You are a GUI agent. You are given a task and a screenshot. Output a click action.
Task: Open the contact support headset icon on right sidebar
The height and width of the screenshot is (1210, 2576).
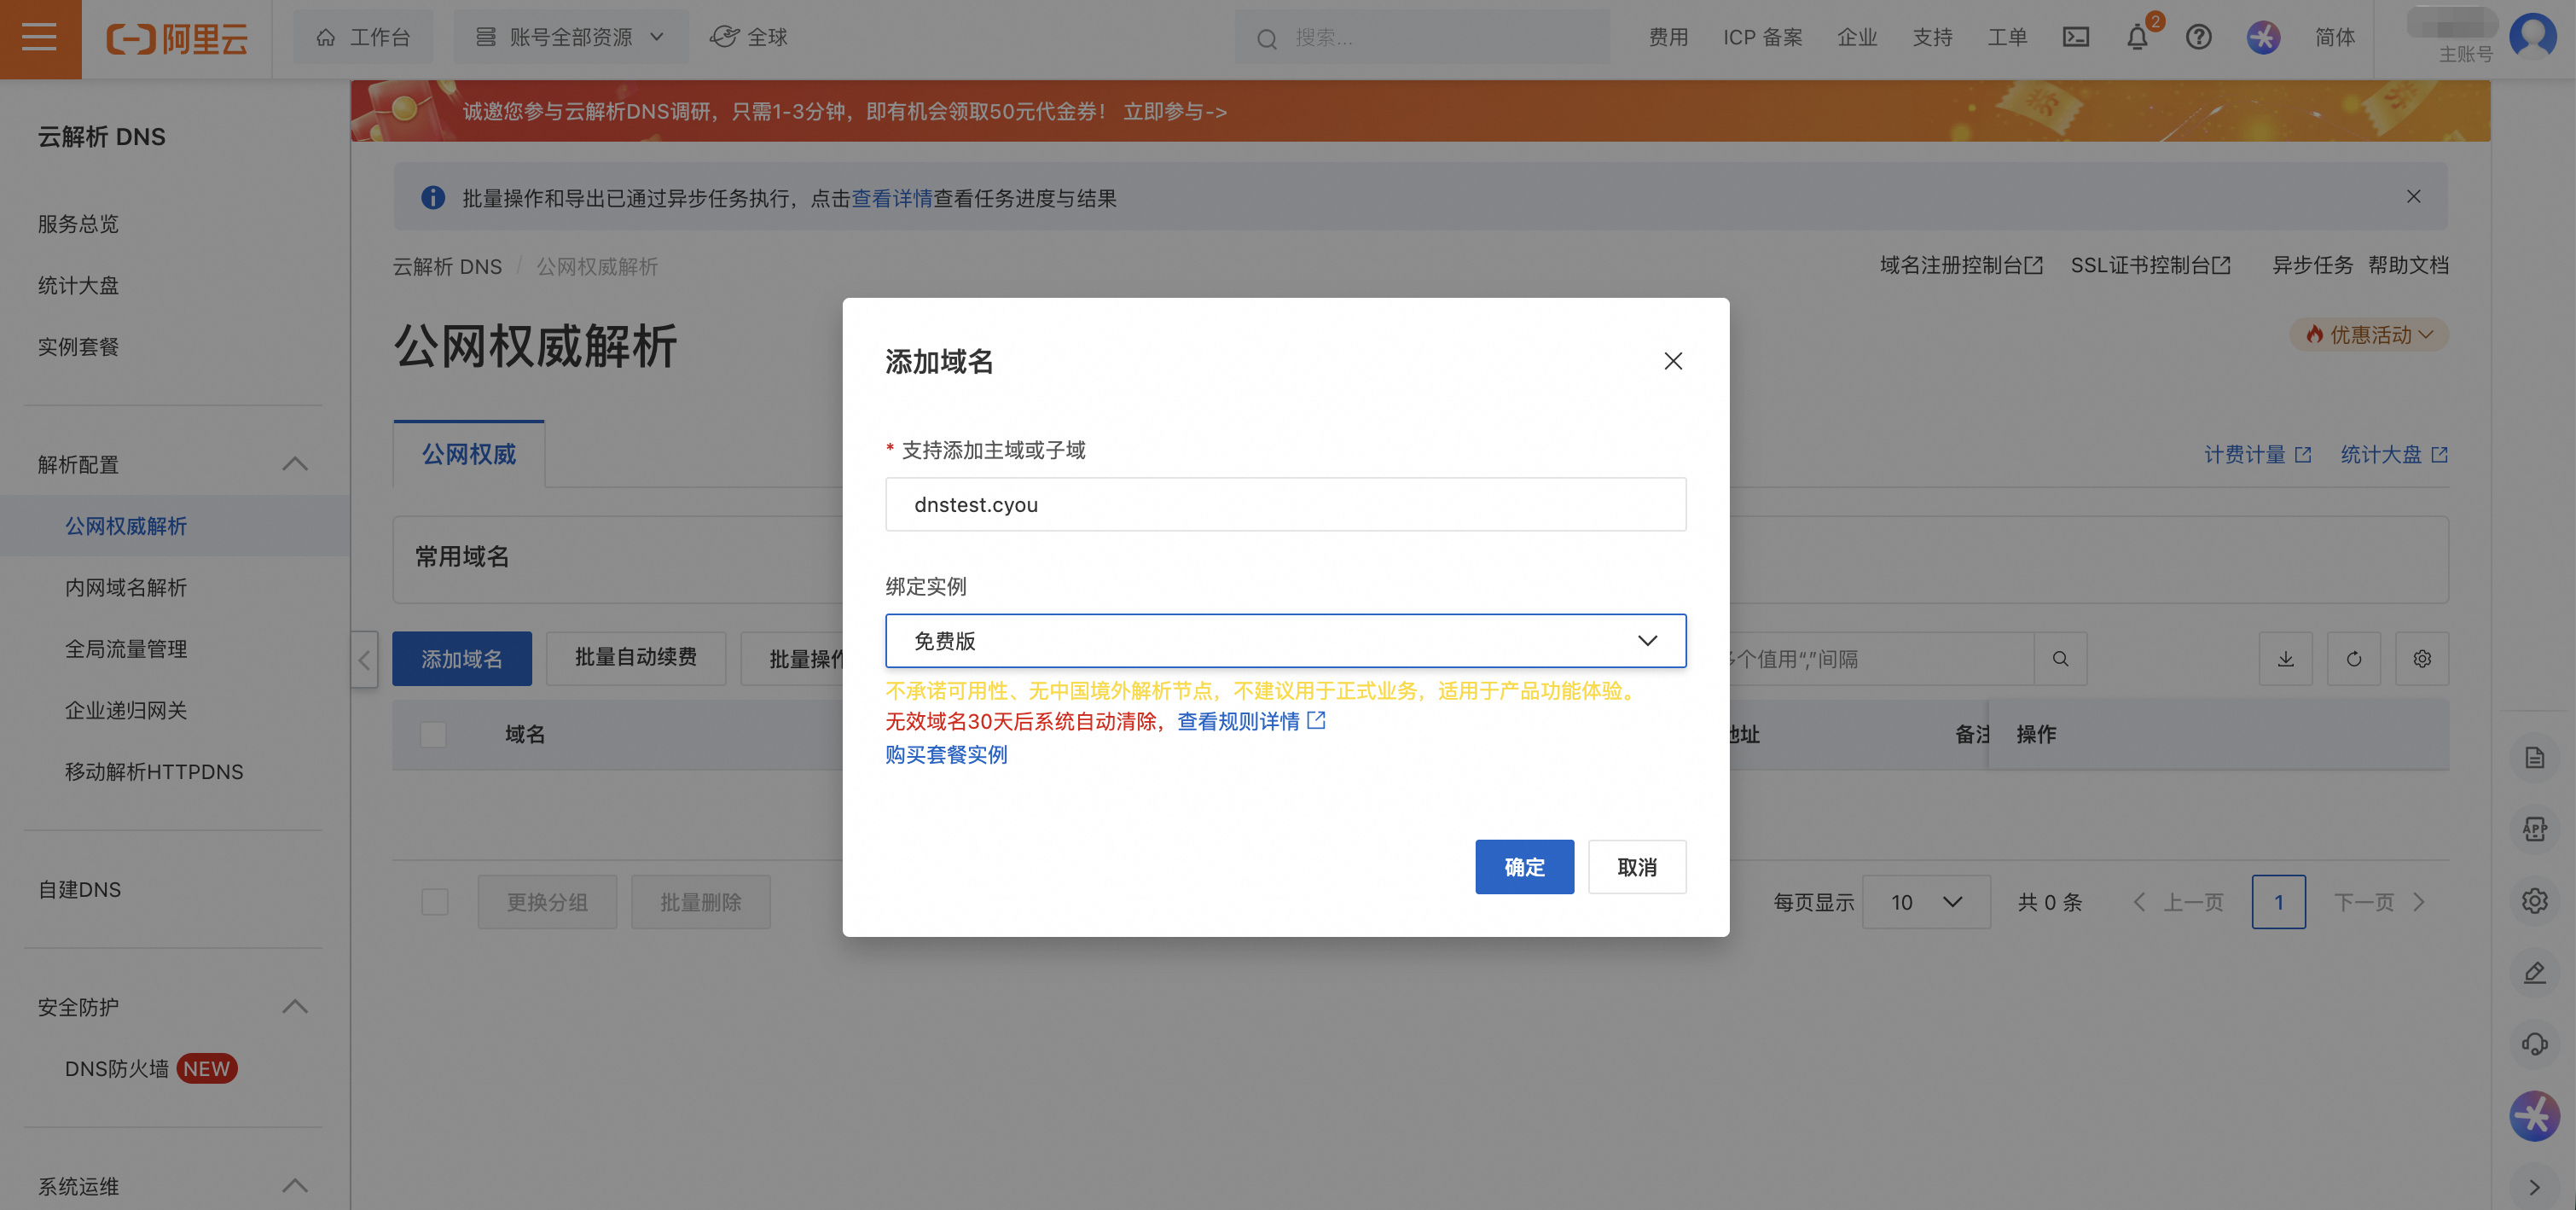[x=2535, y=1044]
